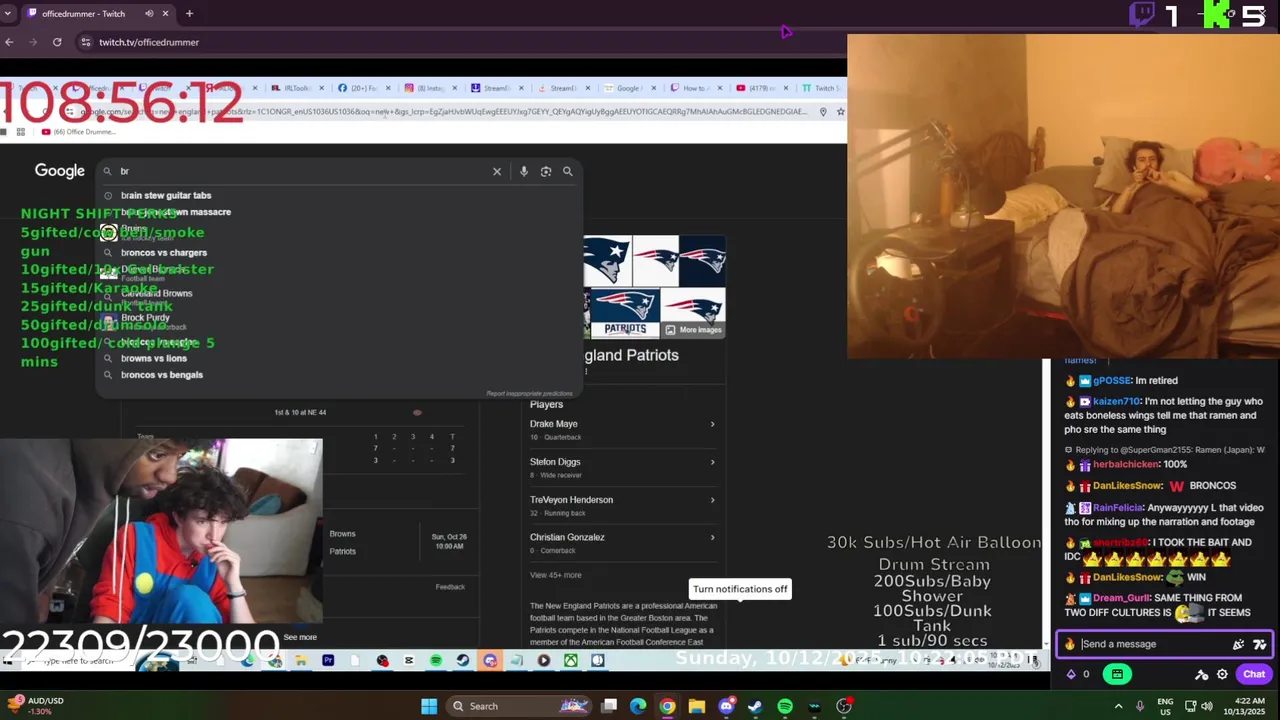Image resolution: width=1280 pixels, height=720 pixels.
Task: Open Microsoft Edge from taskbar
Action: pos(638,706)
